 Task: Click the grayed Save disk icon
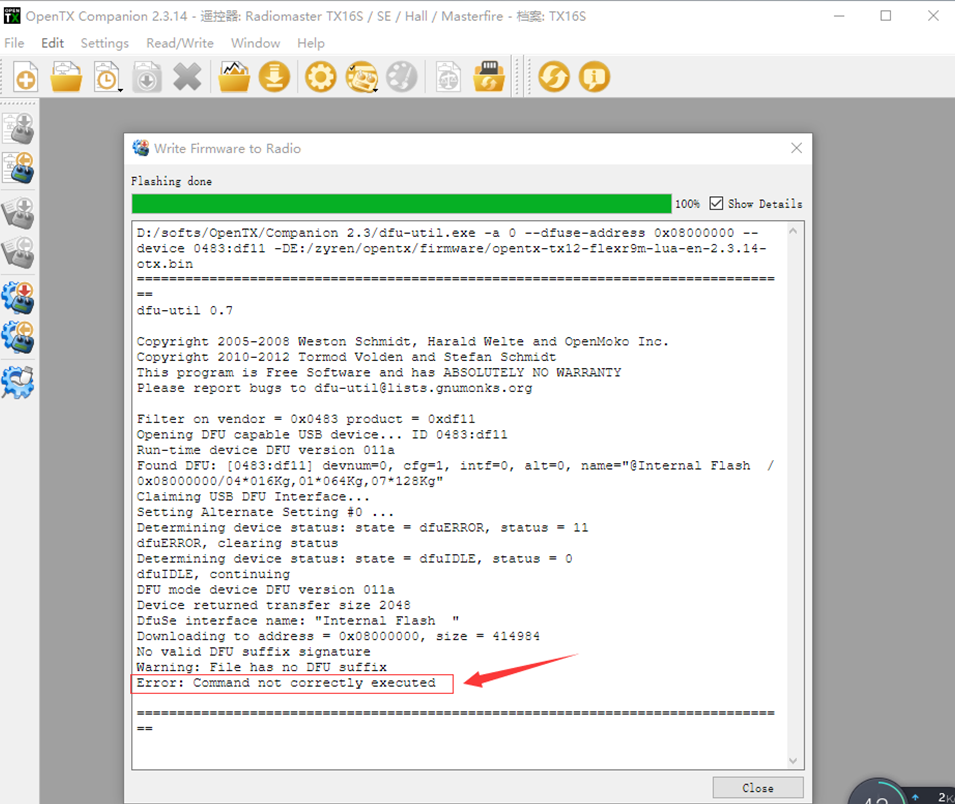click(147, 77)
